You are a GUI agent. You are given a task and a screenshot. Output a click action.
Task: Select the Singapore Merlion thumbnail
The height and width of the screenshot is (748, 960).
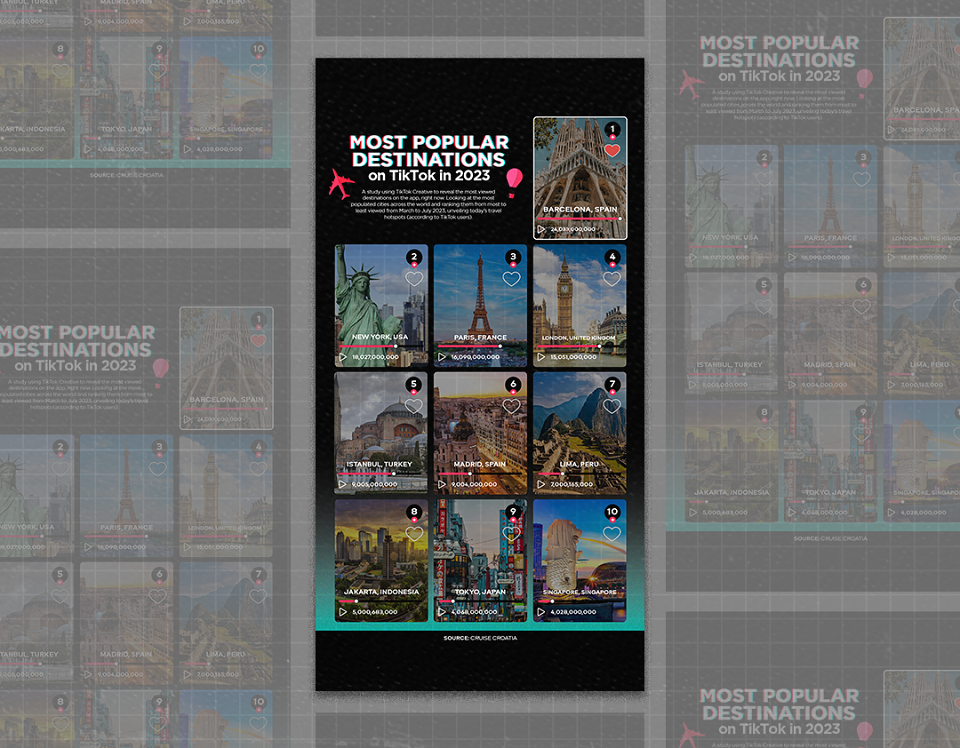[x=580, y=560]
